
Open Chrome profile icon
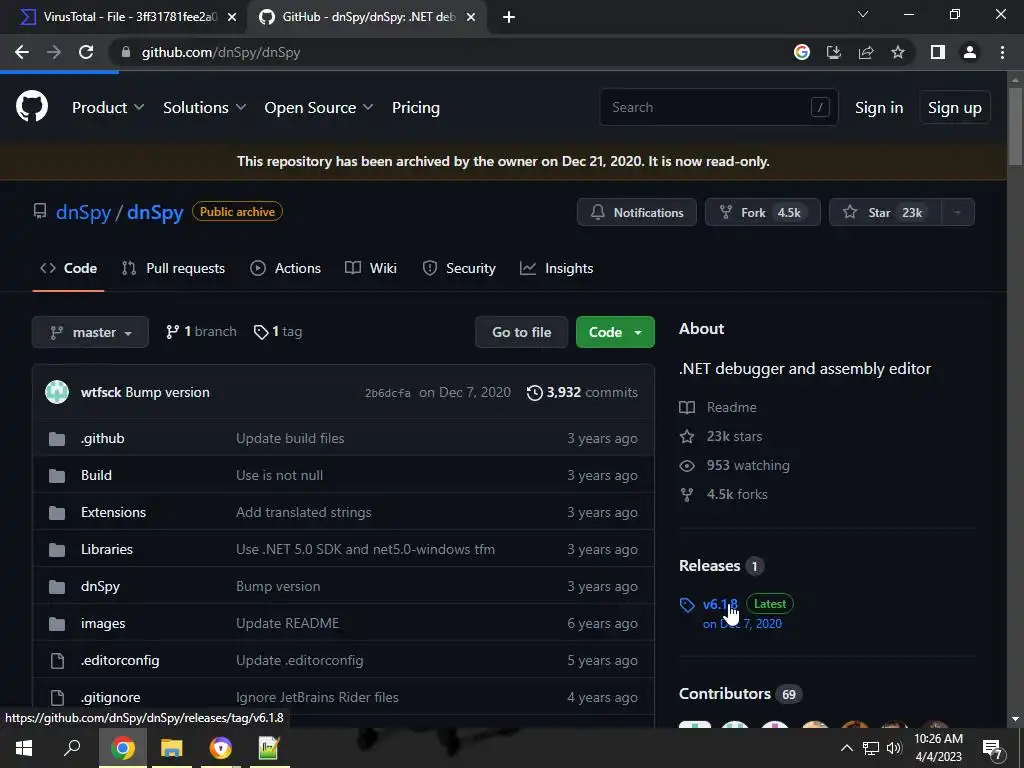click(x=970, y=52)
